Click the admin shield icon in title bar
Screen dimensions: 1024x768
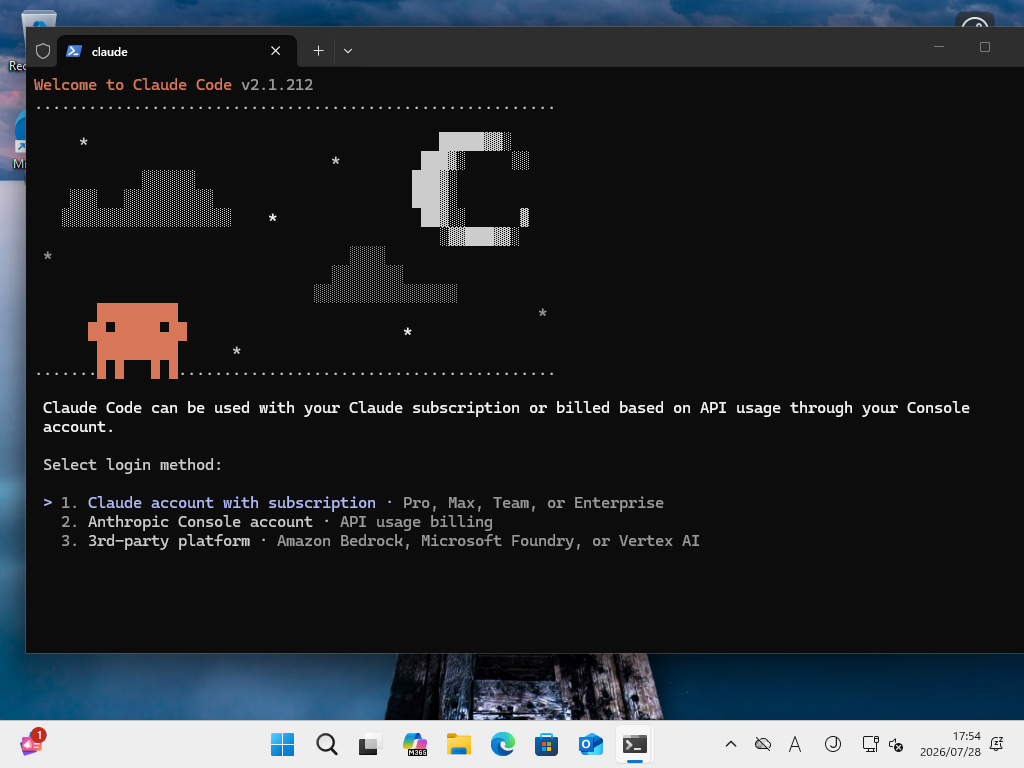43,51
